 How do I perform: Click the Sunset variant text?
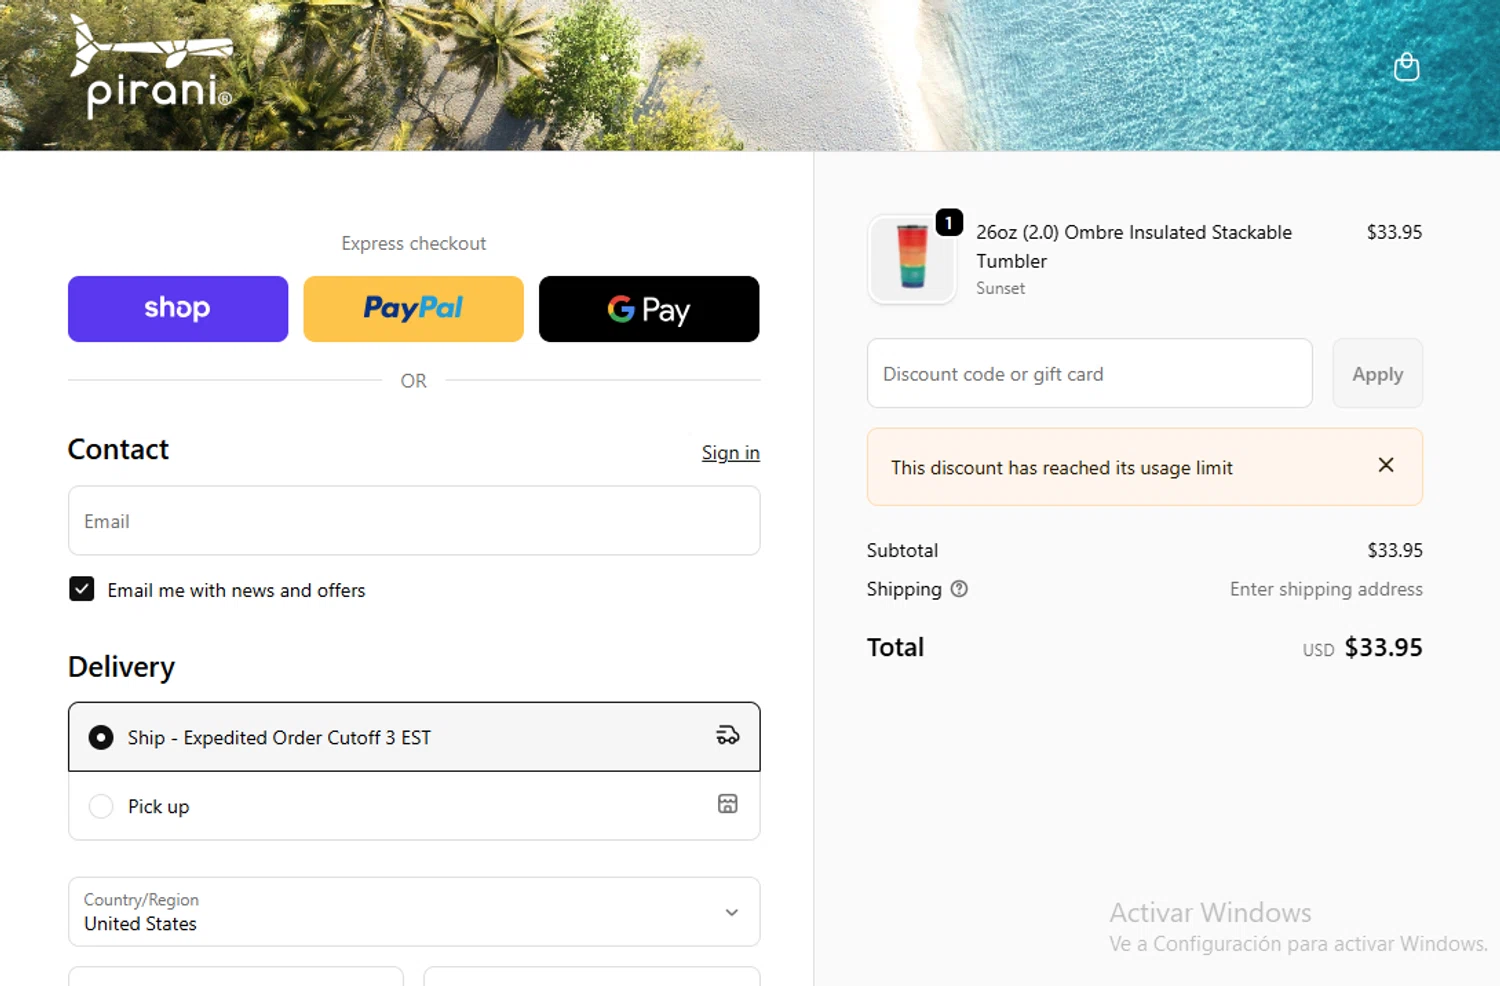coord(1001,288)
